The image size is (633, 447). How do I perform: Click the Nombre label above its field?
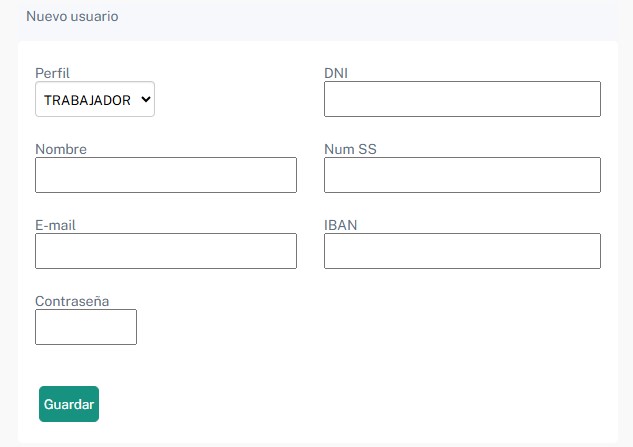click(61, 149)
